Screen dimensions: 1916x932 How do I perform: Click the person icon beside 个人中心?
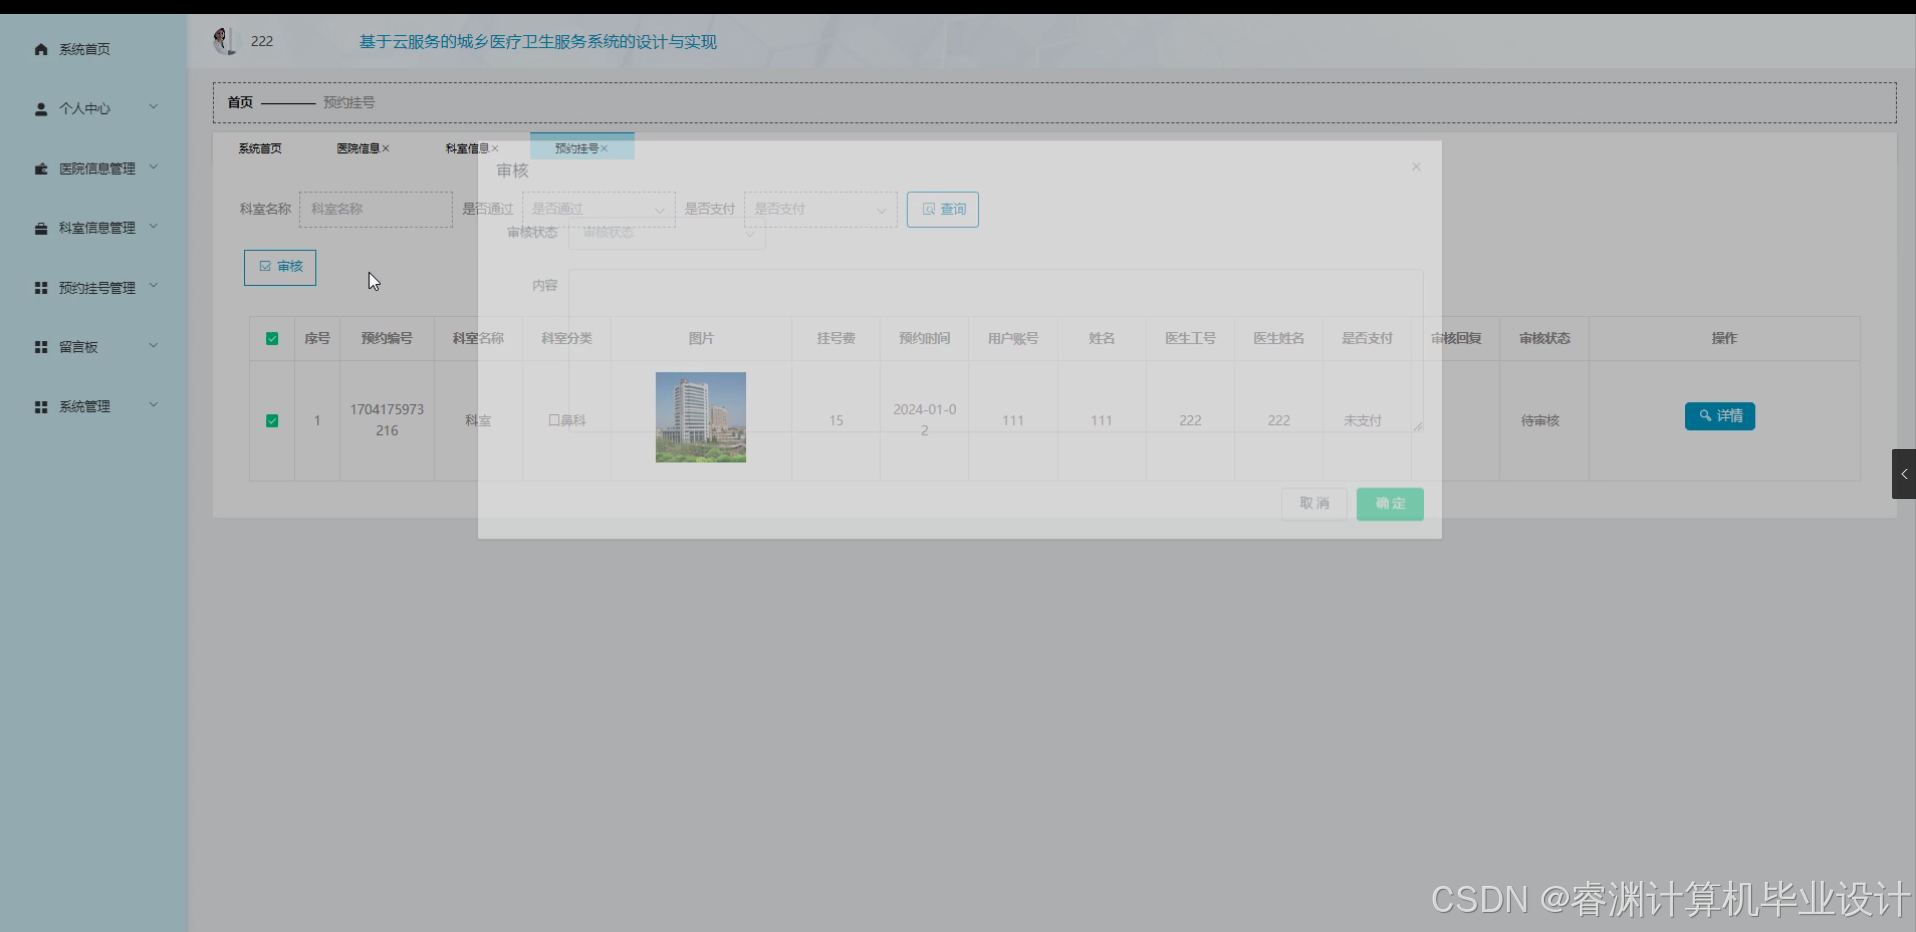pyautogui.click(x=41, y=108)
